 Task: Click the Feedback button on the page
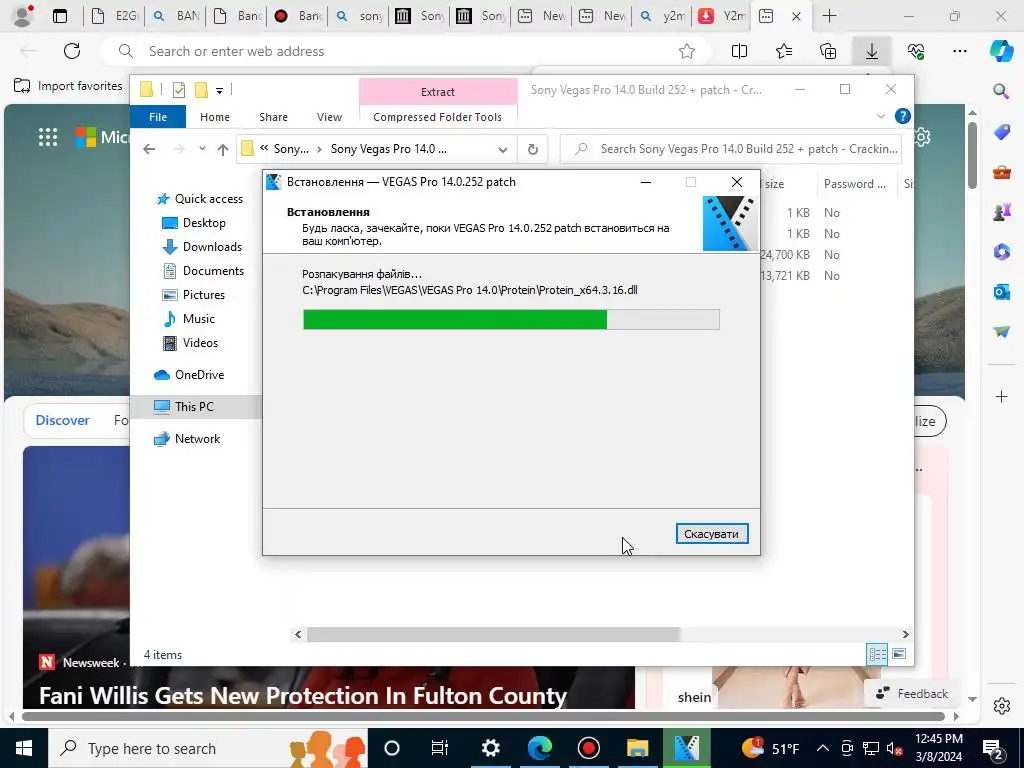coord(912,694)
